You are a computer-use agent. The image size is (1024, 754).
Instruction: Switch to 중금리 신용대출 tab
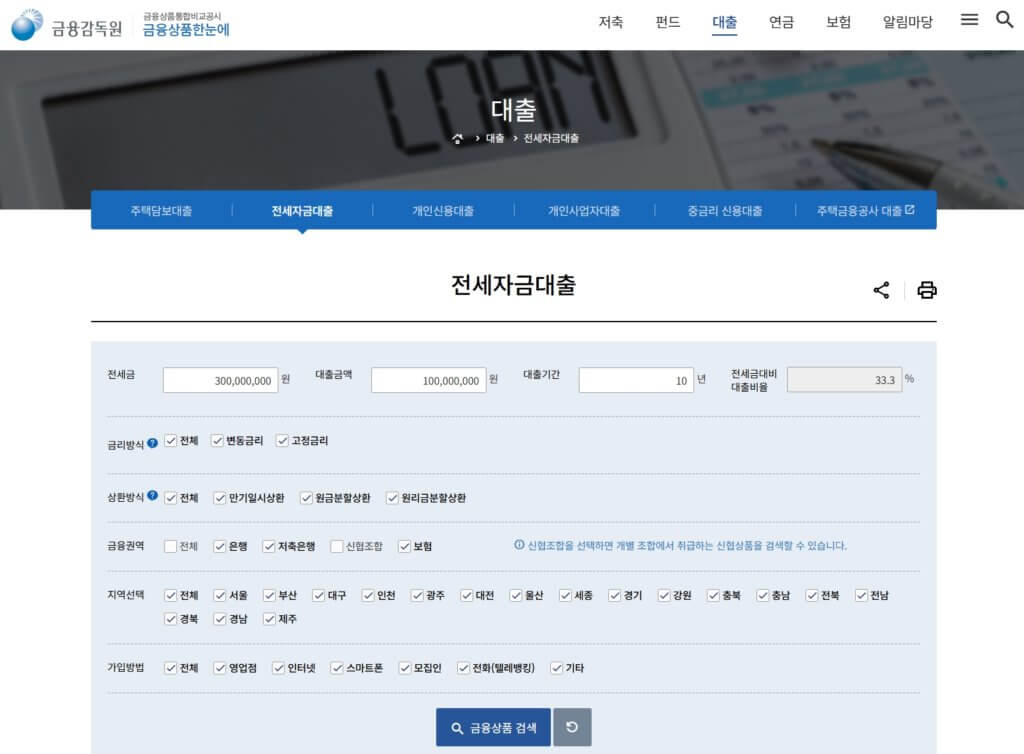tap(724, 210)
